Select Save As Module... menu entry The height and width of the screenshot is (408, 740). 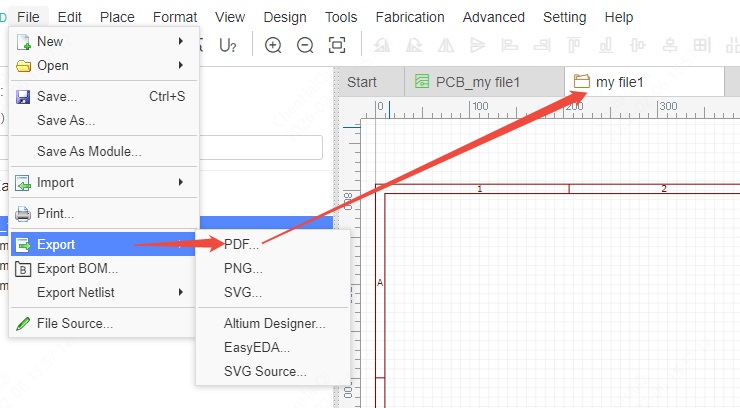[89, 152]
